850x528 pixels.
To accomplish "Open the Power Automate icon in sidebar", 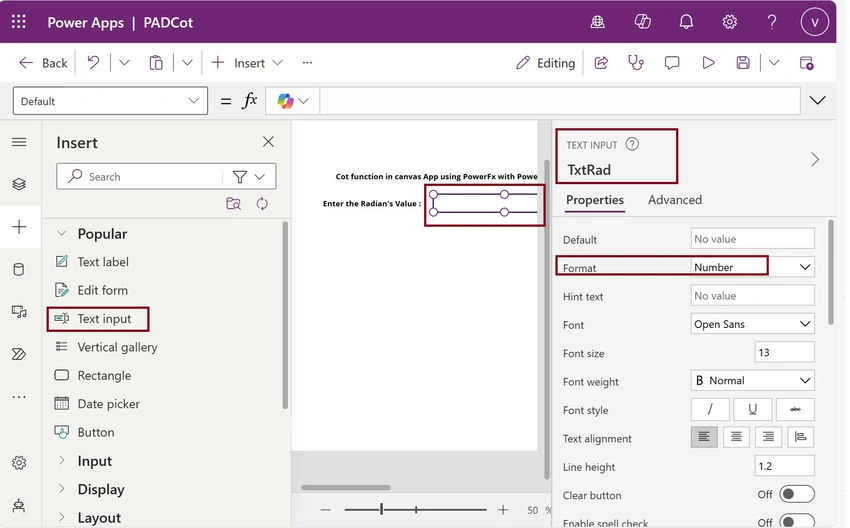I will point(19,354).
